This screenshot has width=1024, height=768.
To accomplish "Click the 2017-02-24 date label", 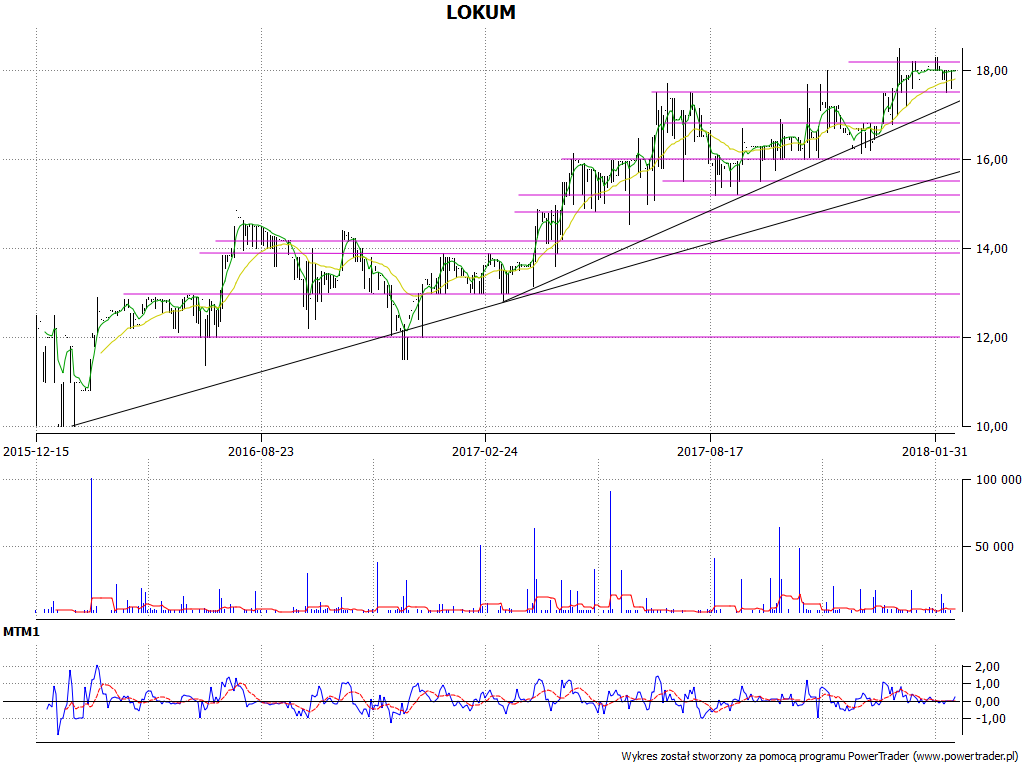I will tap(485, 451).
